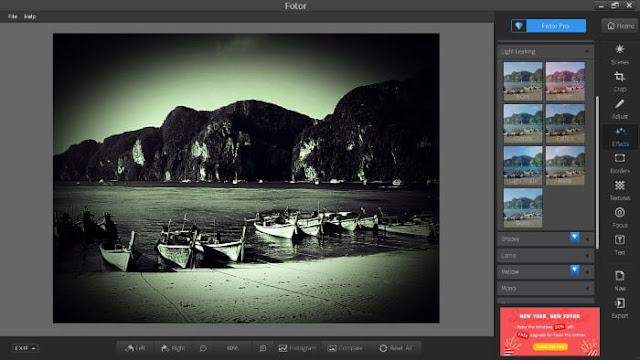Image resolution: width=640 pixels, height=360 pixels.
Task: Open the Adjust panel
Action: 620,109
